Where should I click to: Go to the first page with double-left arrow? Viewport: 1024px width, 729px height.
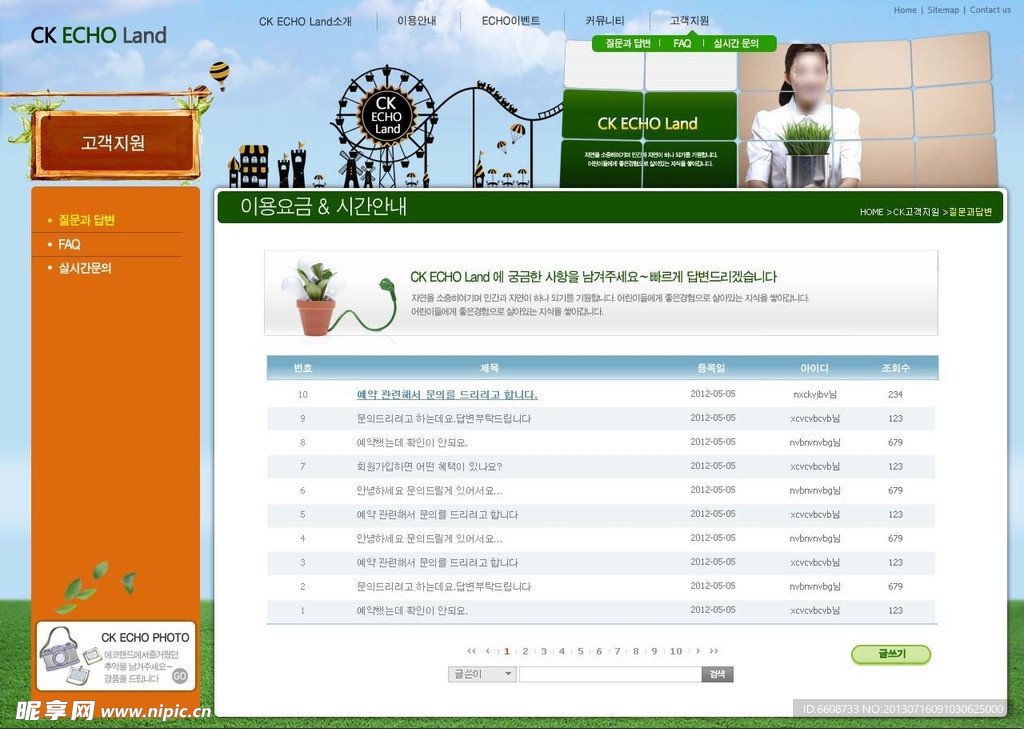pyautogui.click(x=472, y=651)
